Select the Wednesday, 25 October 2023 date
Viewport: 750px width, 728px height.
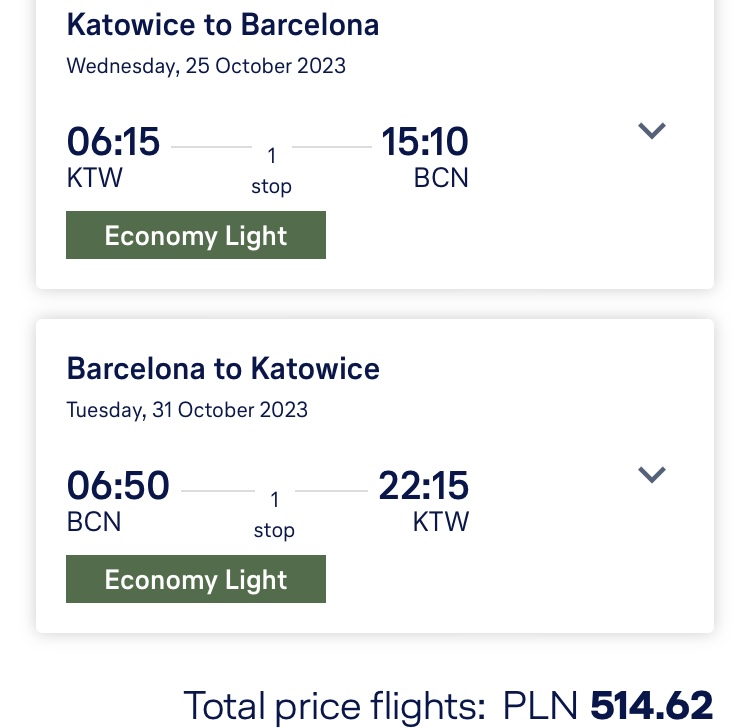(x=206, y=66)
